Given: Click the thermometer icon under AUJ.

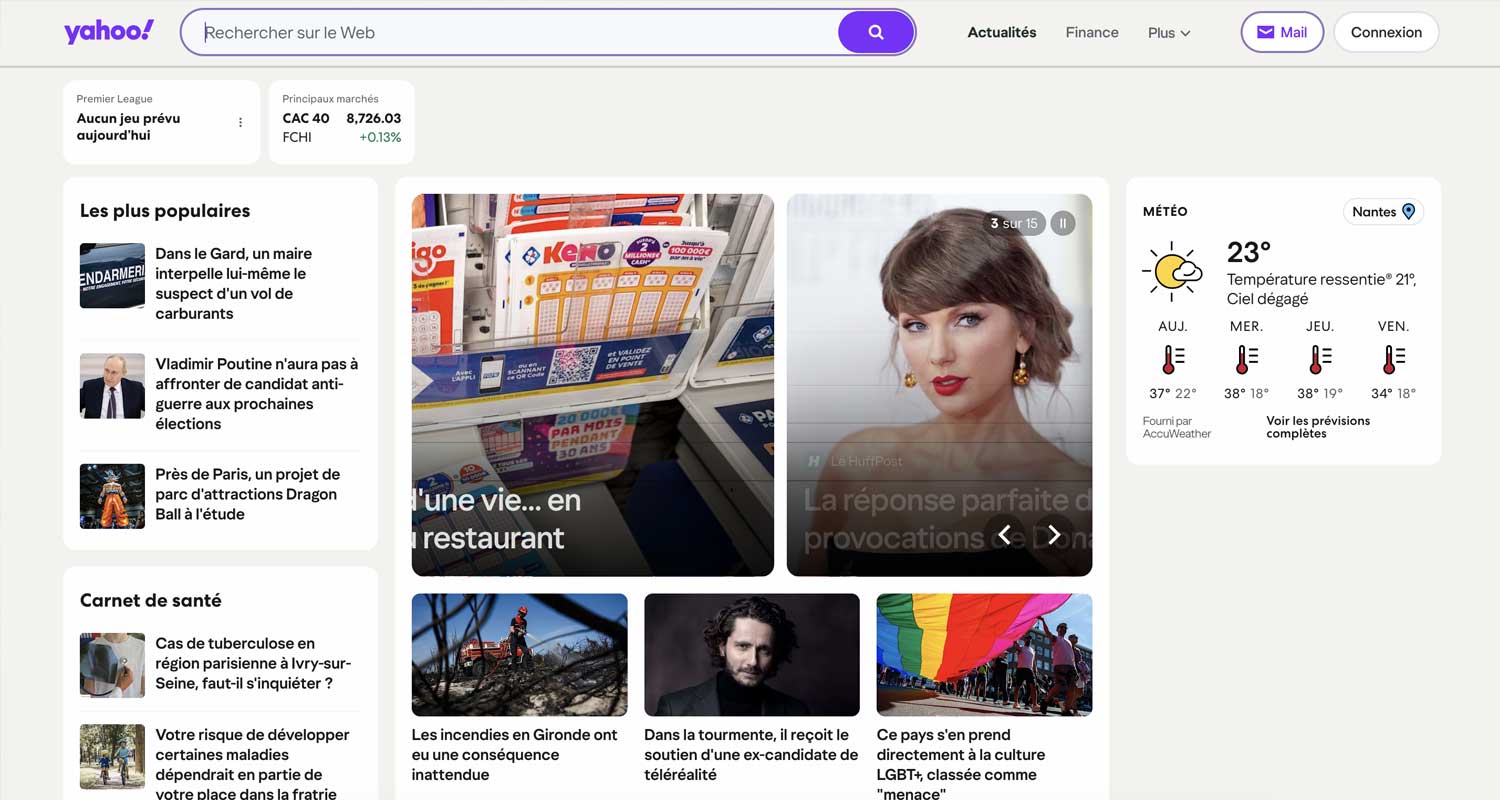Looking at the screenshot, I should [1173, 359].
